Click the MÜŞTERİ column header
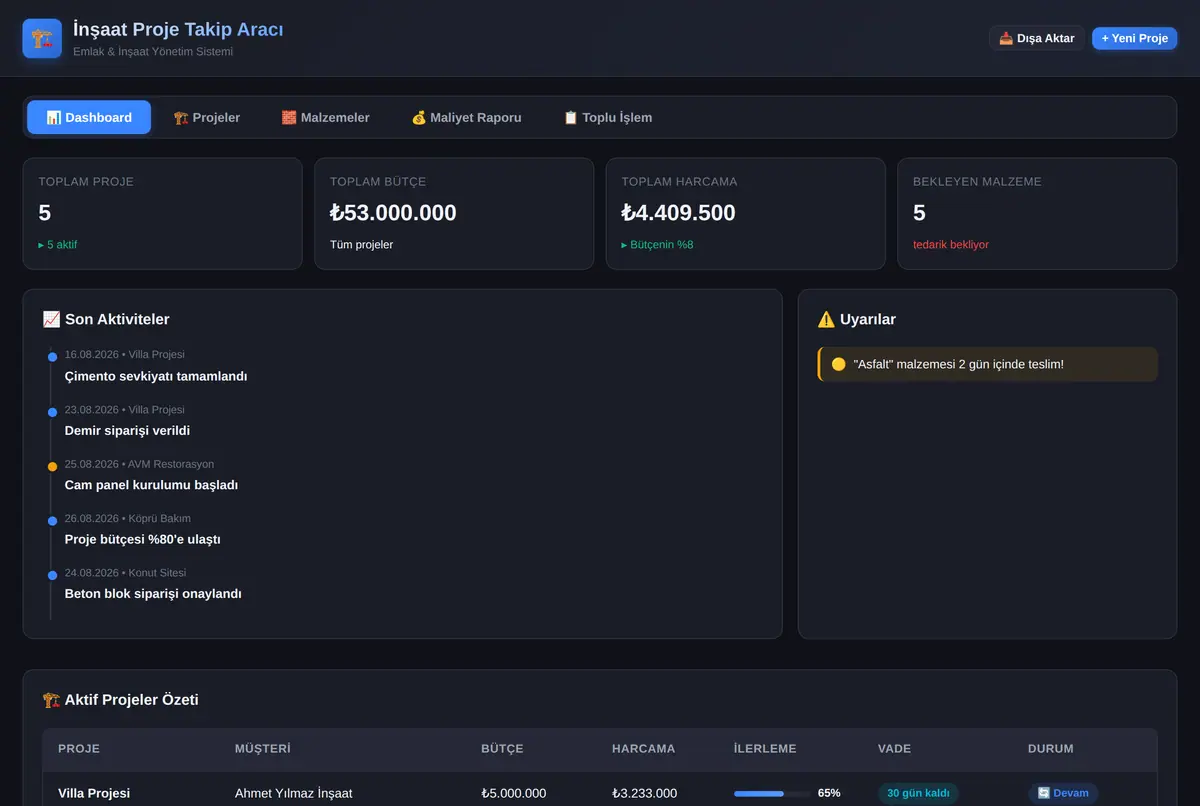1200x806 pixels. pos(262,749)
